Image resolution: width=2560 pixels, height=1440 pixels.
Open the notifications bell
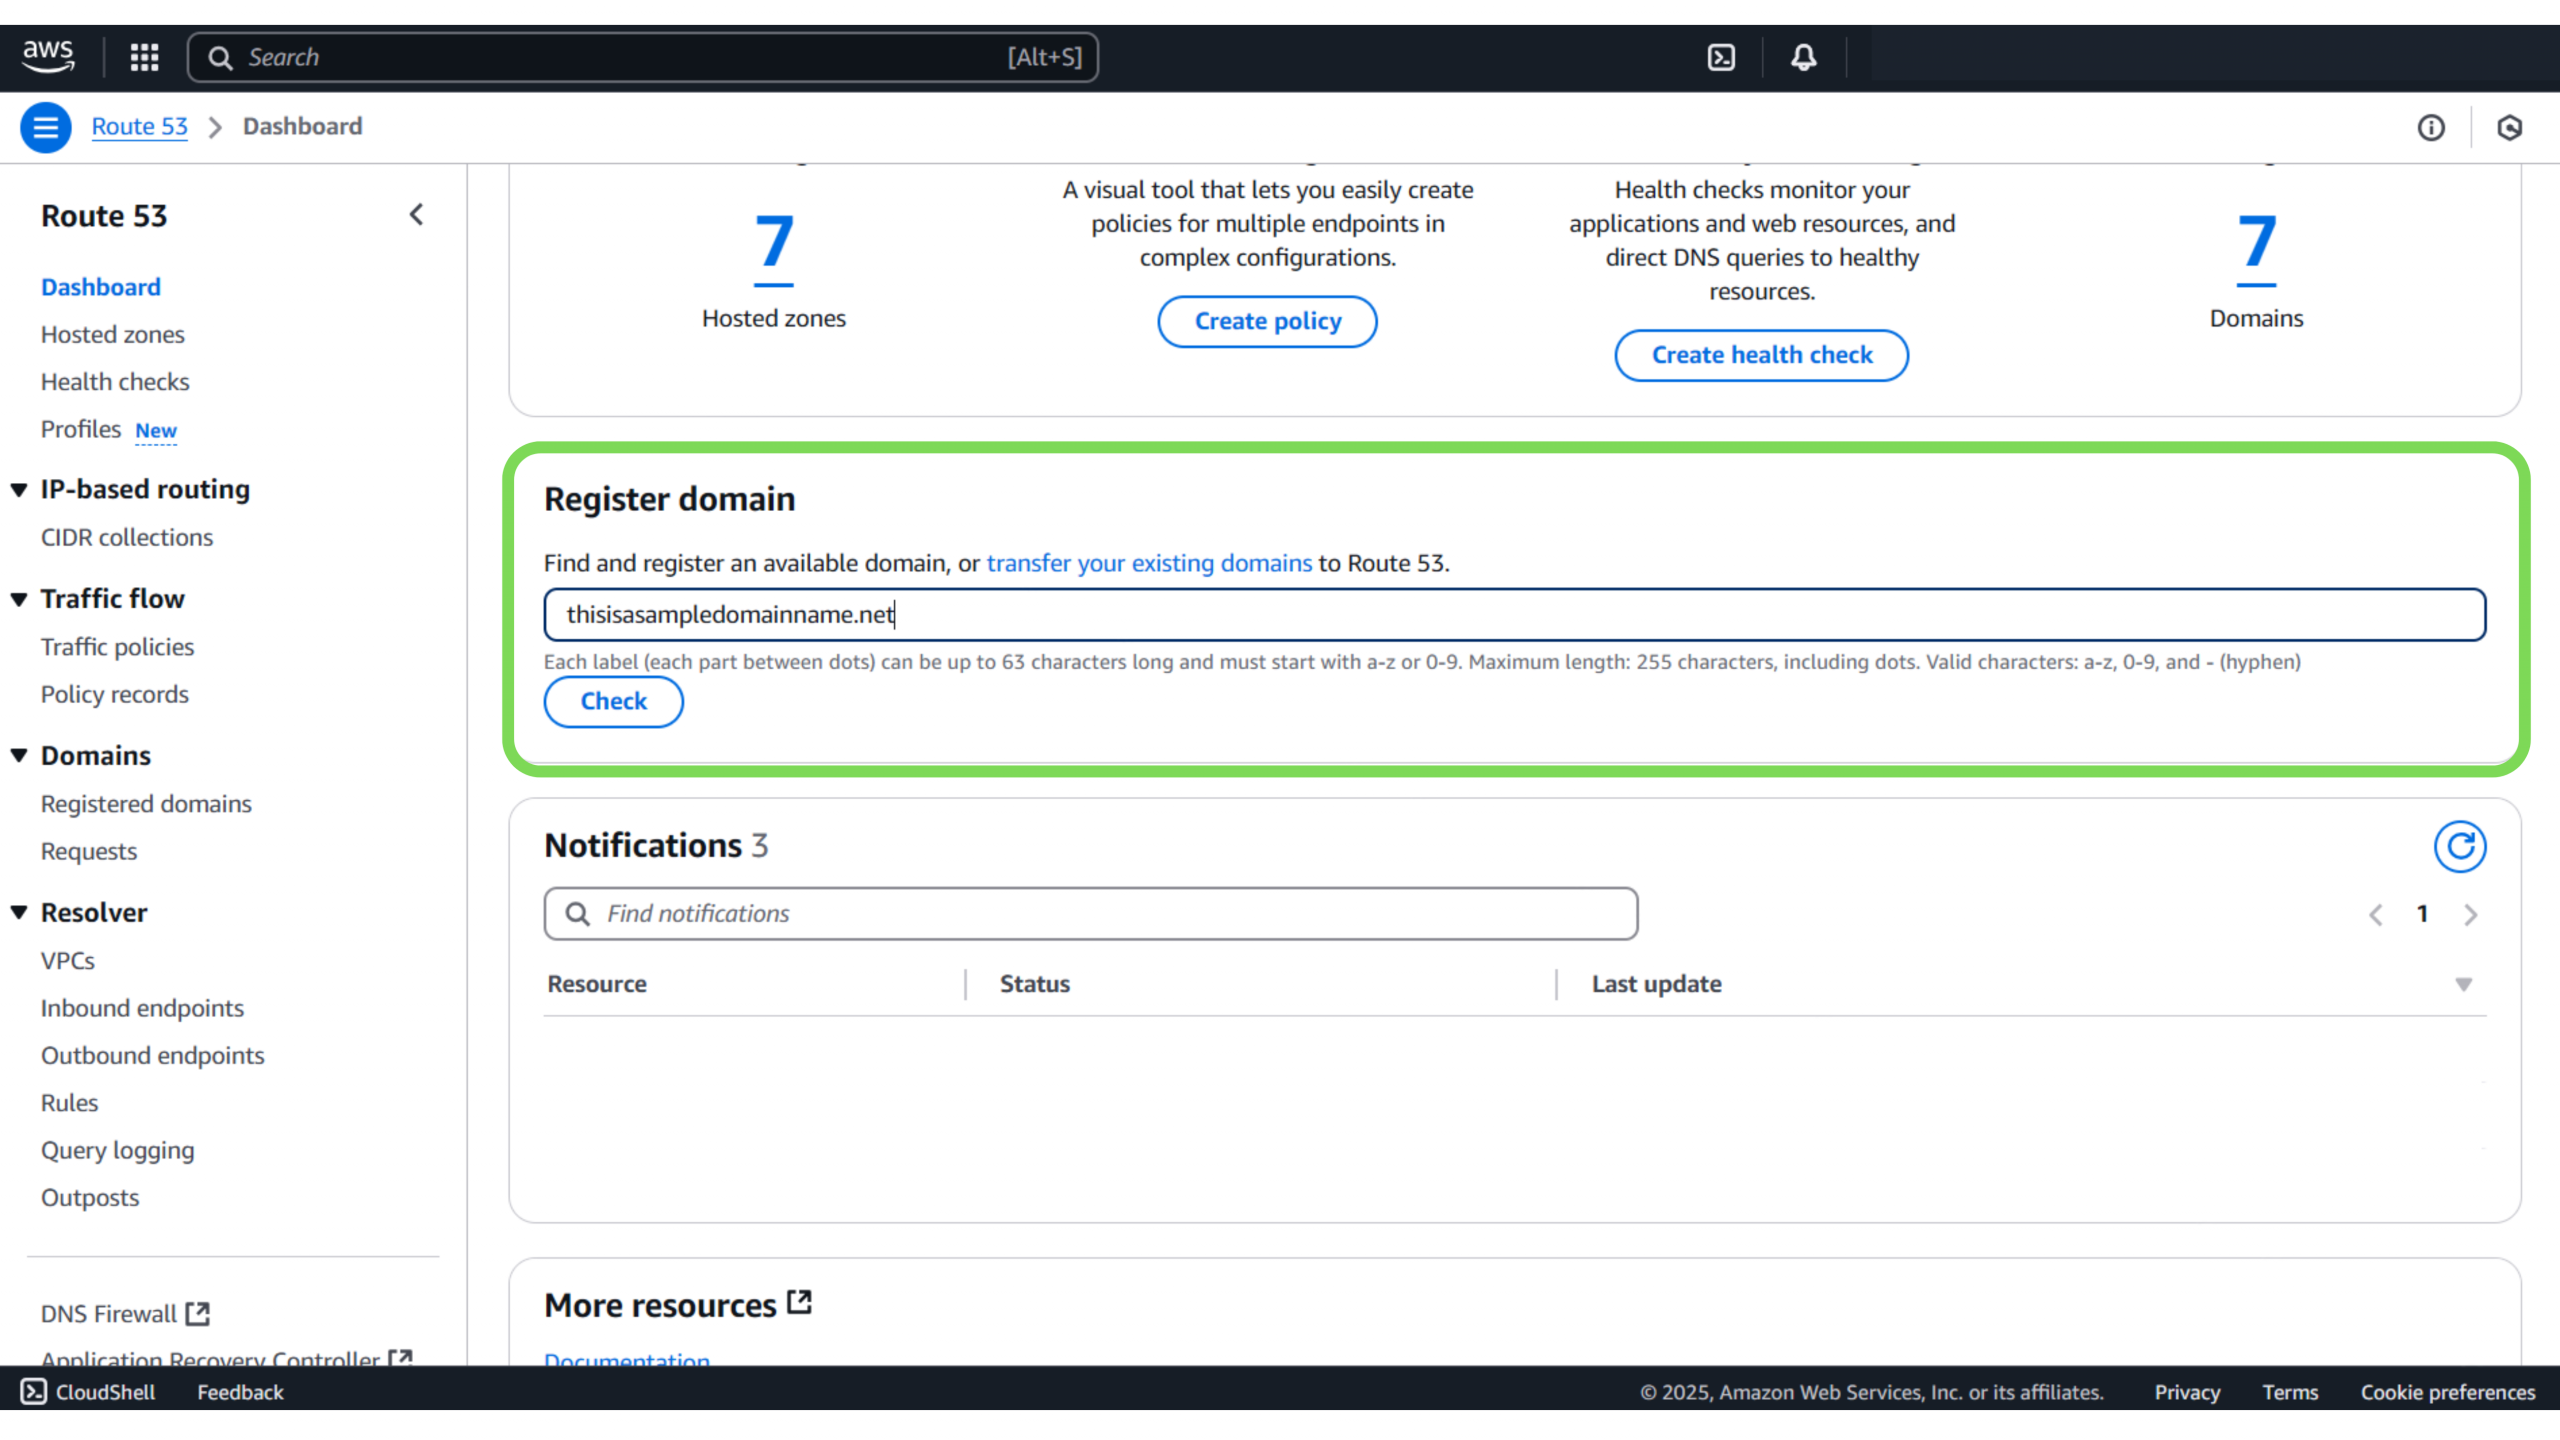click(x=1803, y=57)
